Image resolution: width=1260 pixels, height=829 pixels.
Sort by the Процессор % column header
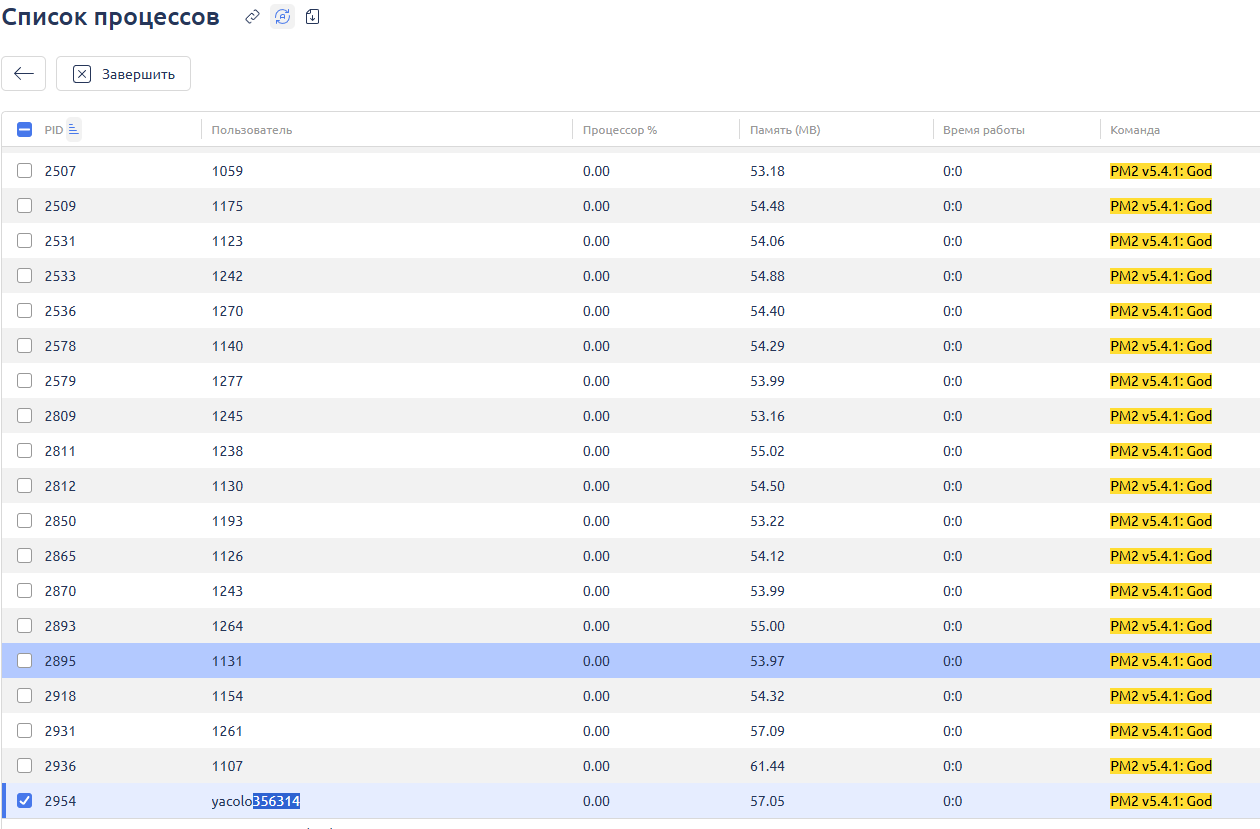pyautogui.click(x=620, y=130)
